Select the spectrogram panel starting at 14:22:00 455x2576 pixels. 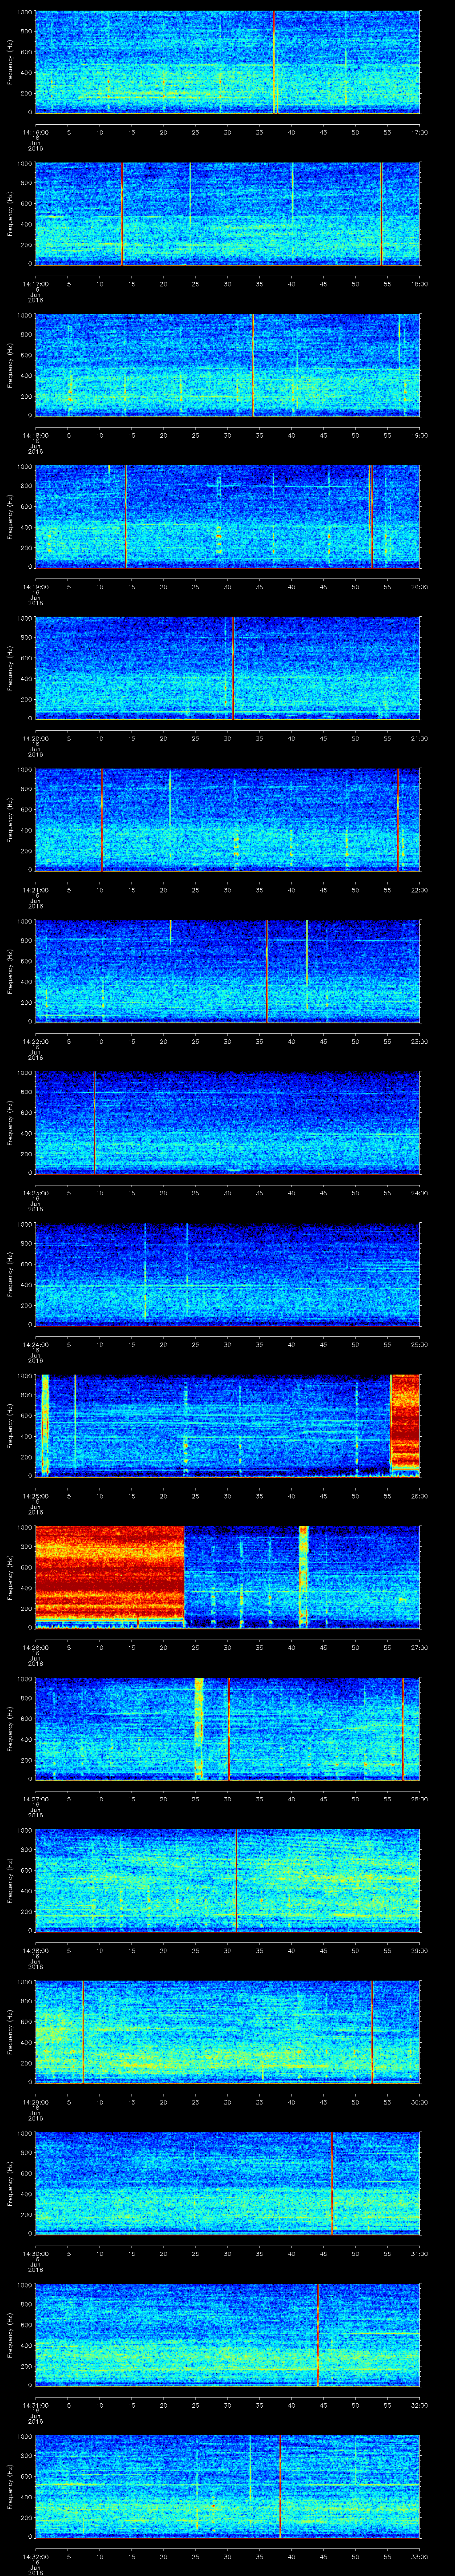tap(228, 971)
